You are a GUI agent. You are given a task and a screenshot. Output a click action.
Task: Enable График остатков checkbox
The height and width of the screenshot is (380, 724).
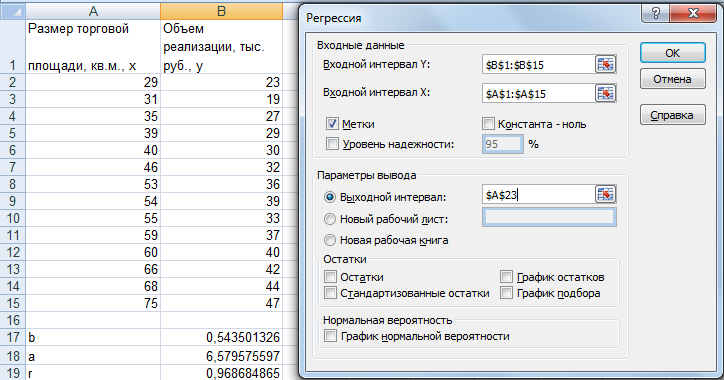point(507,277)
